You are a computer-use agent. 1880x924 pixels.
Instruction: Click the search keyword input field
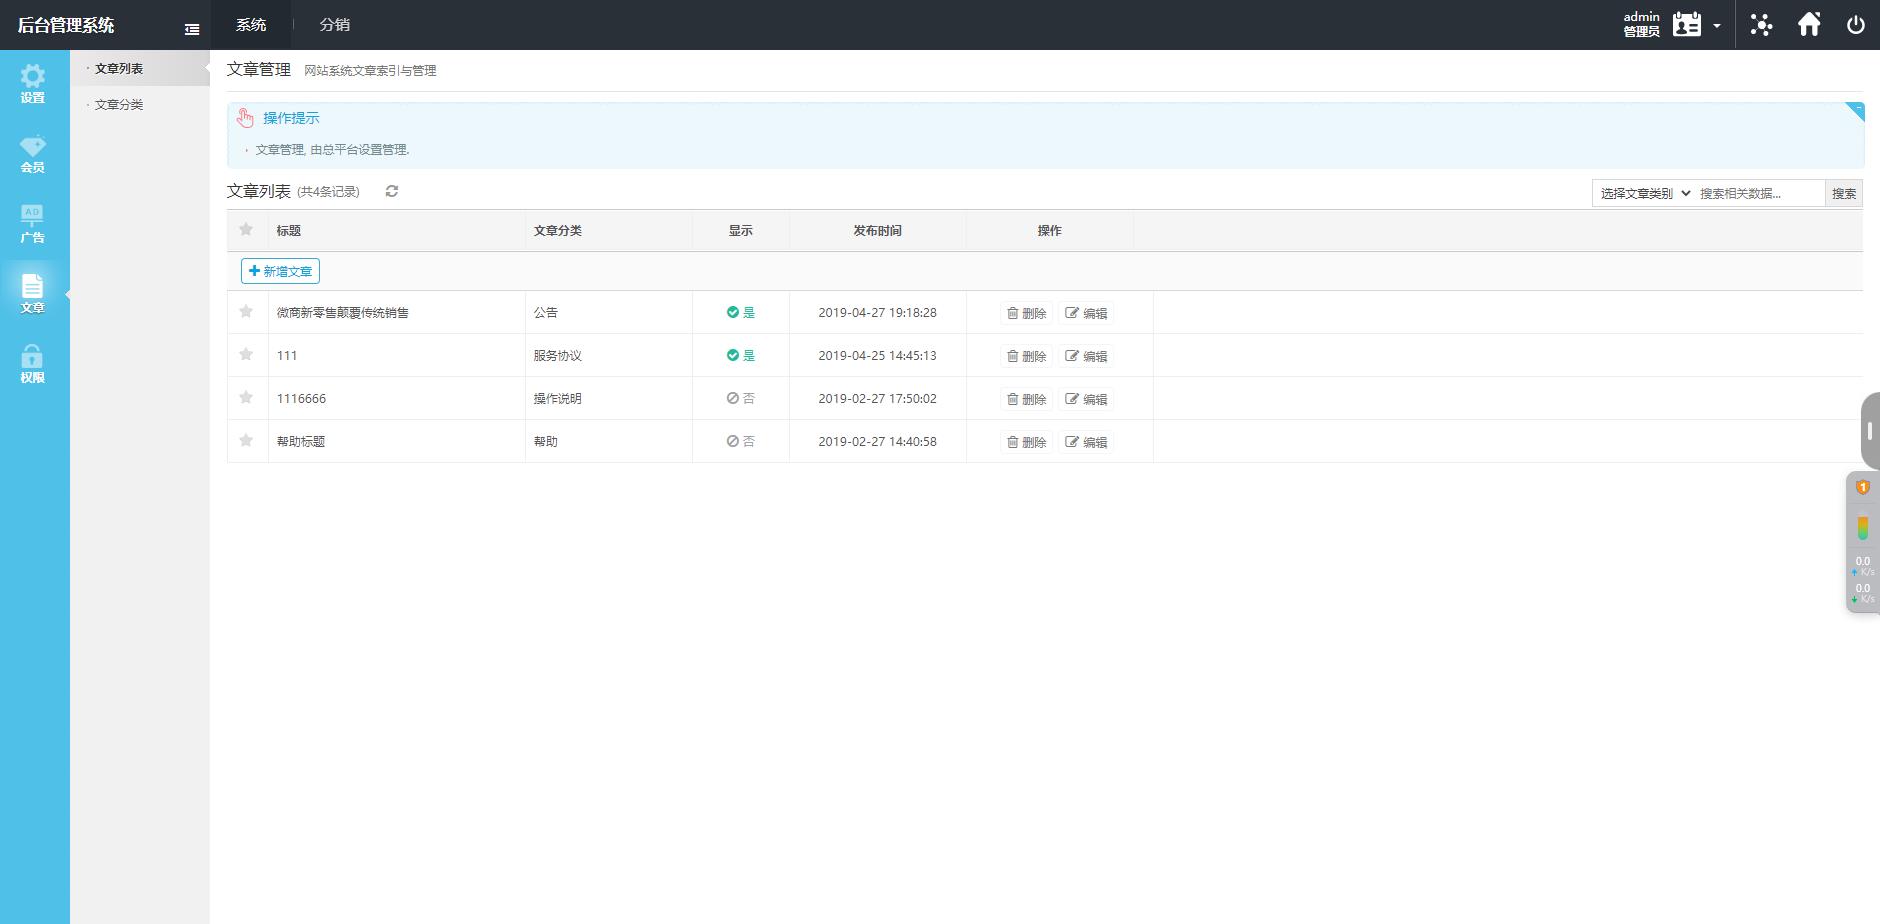[x=1760, y=194]
